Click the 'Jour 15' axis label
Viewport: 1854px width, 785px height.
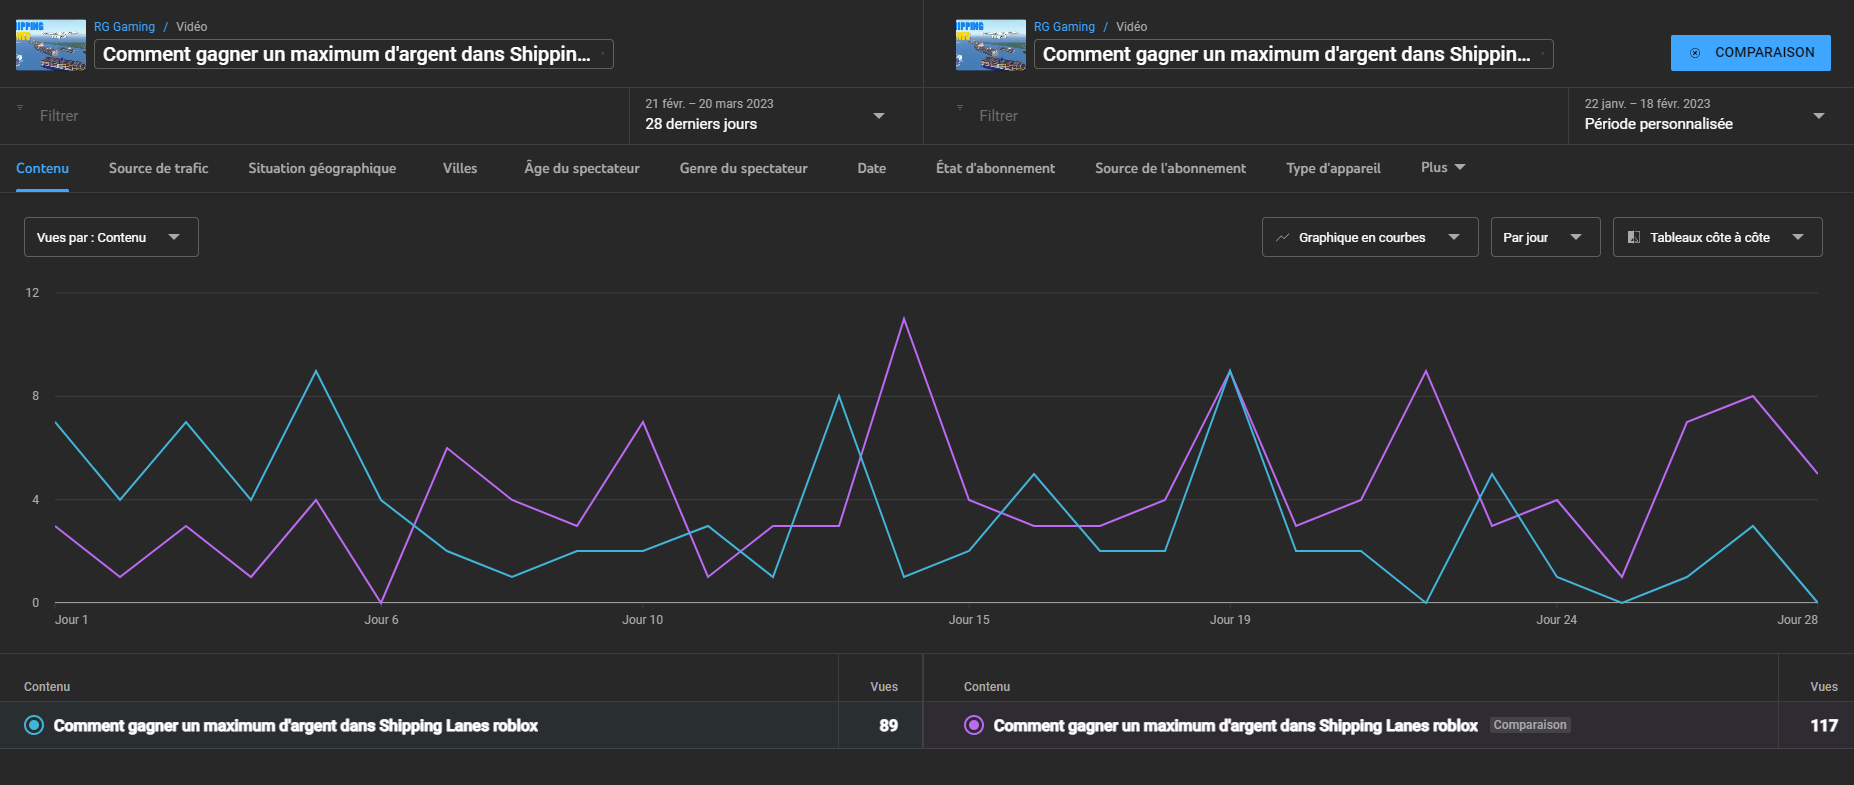tap(969, 620)
